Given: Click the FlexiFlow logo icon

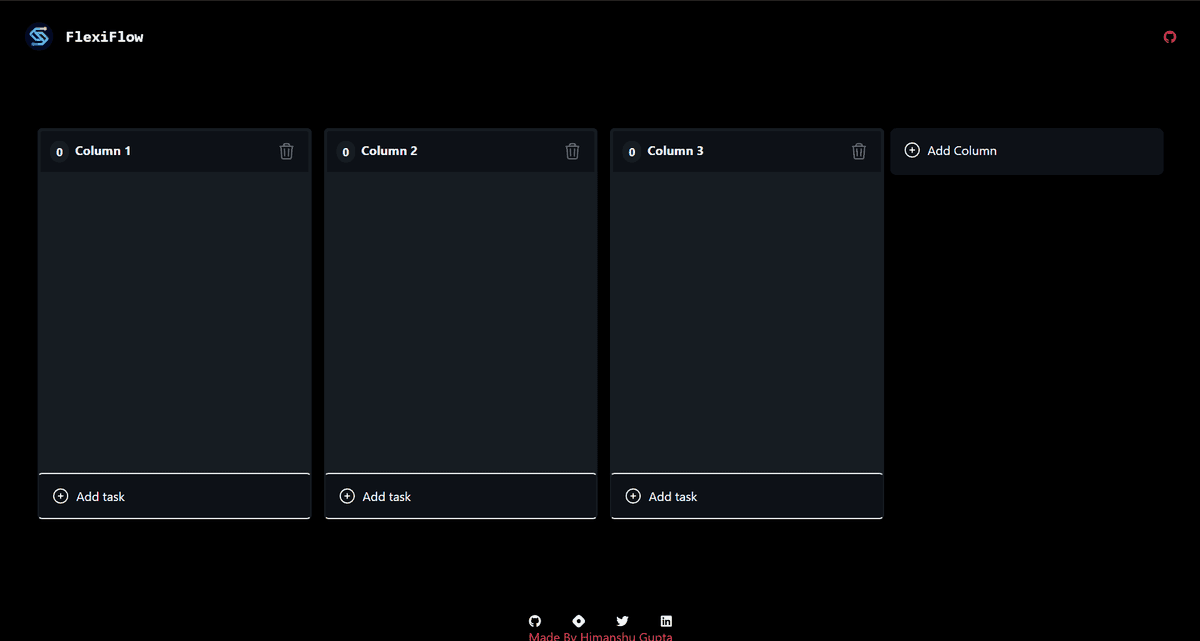Looking at the screenshot, I should coord(39,37).
